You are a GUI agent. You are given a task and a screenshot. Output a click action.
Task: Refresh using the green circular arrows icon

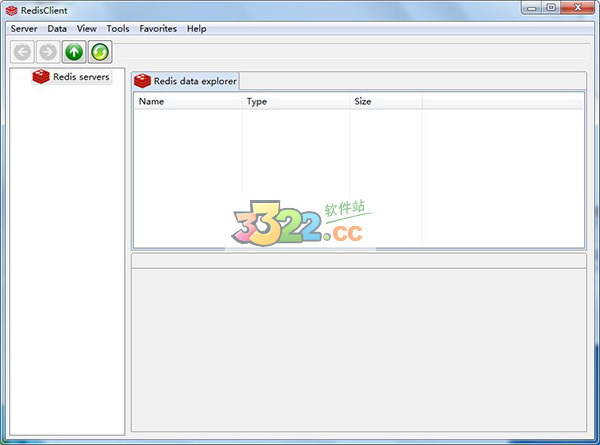100,52
